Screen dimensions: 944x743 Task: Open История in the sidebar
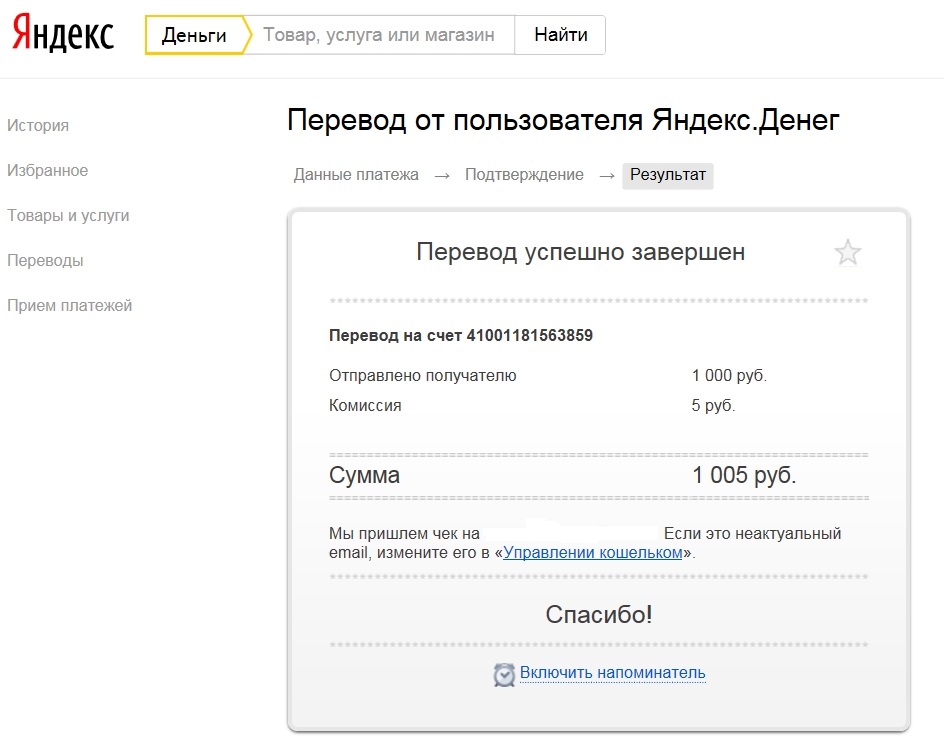(38, 125)
